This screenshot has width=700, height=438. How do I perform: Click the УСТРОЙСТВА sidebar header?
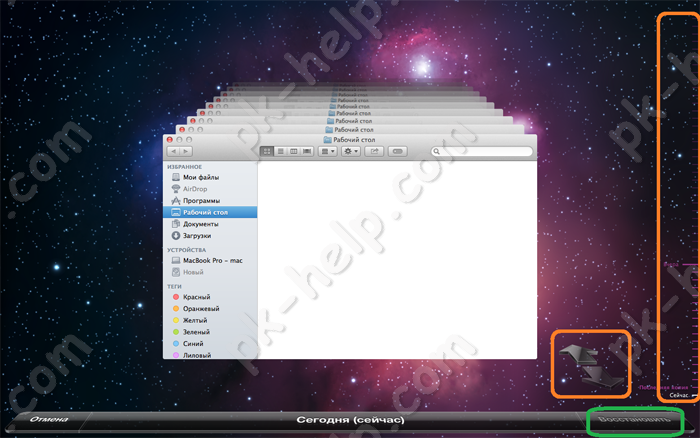point(187,250)
